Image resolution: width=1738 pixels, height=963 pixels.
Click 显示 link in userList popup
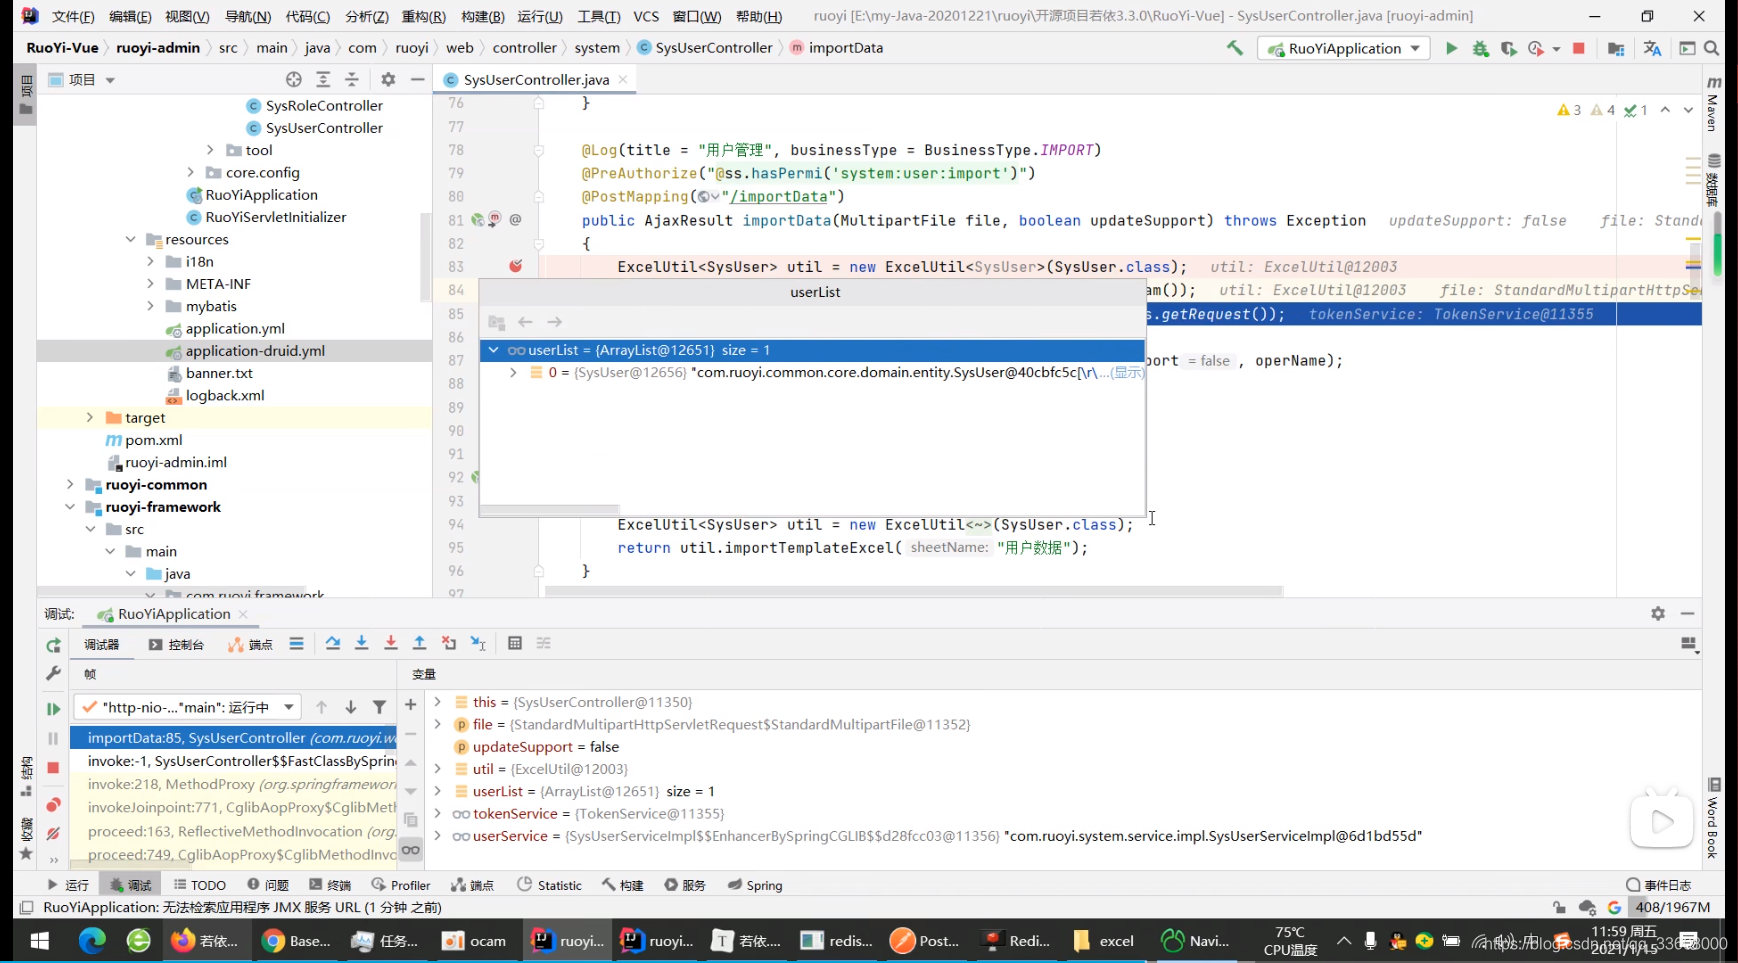pos(1128,372)
